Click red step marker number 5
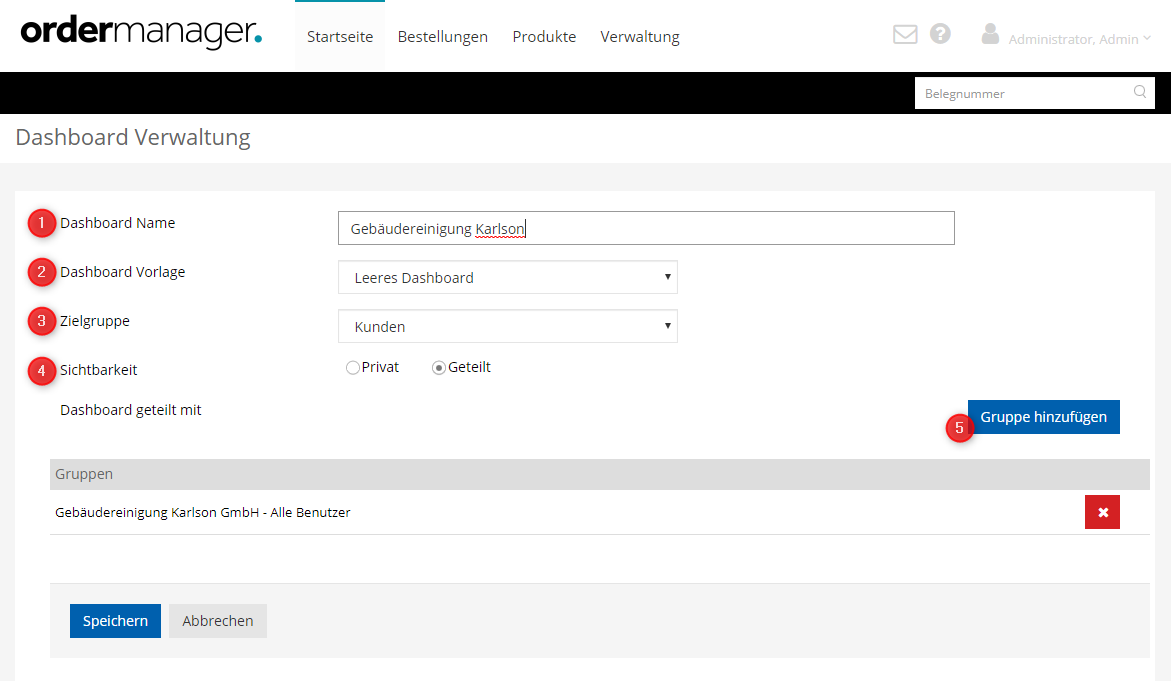1171x681 pixels. 960,428
